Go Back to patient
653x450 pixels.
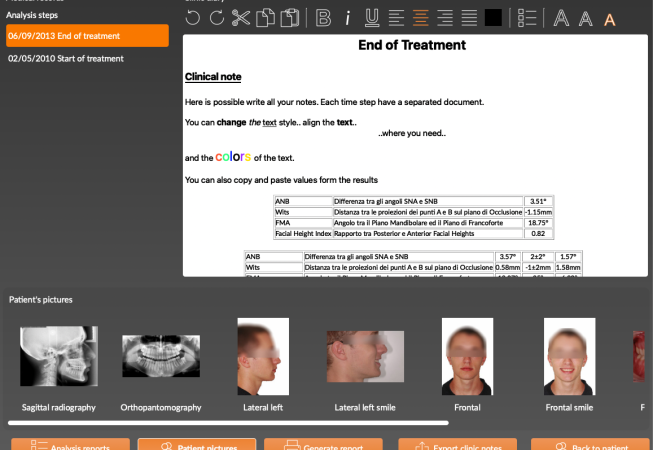tap(590, 445)
